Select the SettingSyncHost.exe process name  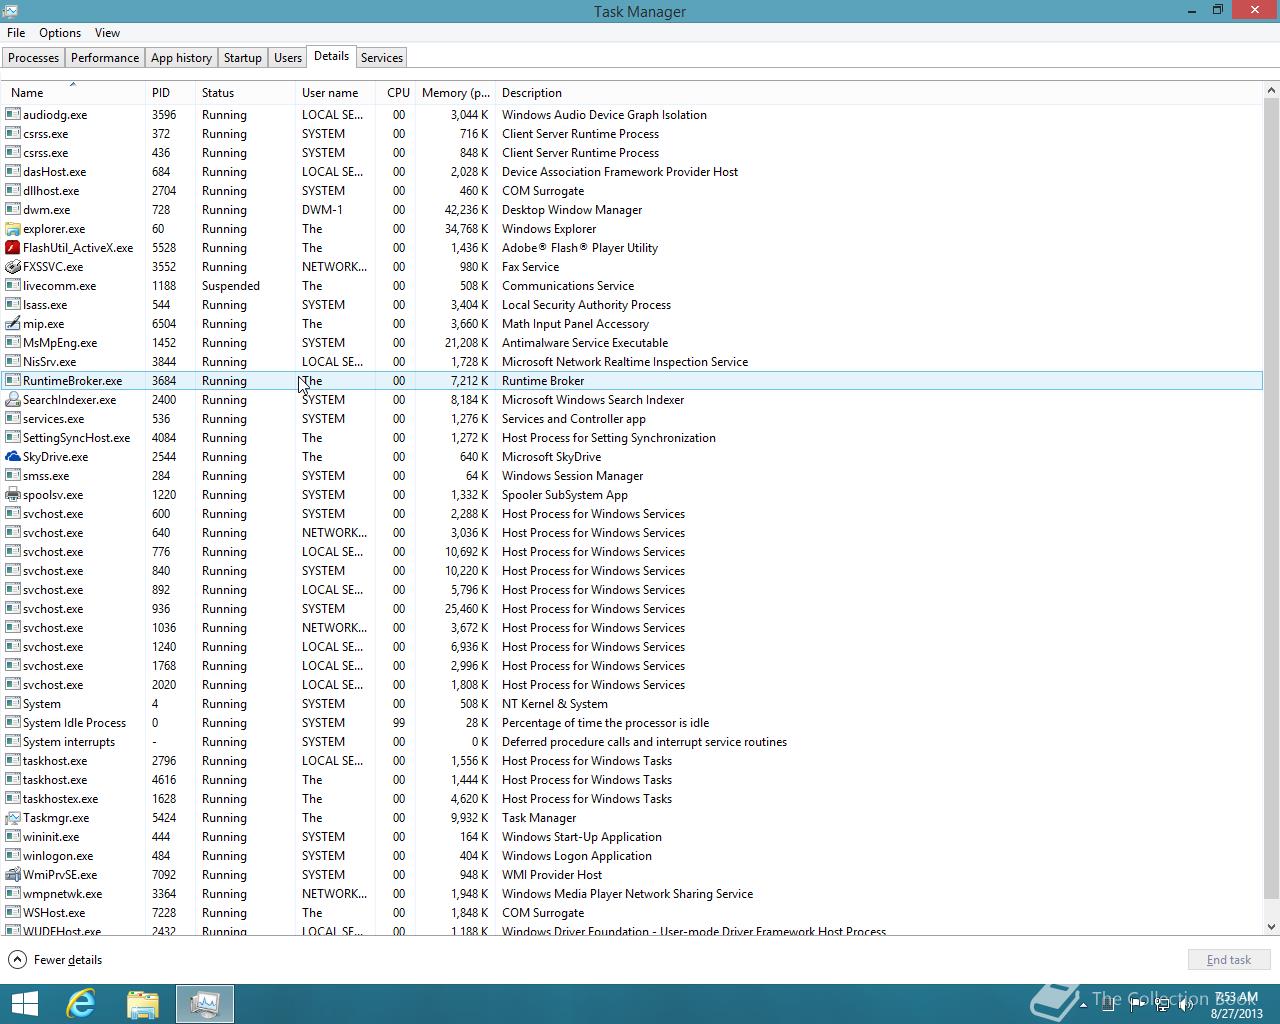76,438
